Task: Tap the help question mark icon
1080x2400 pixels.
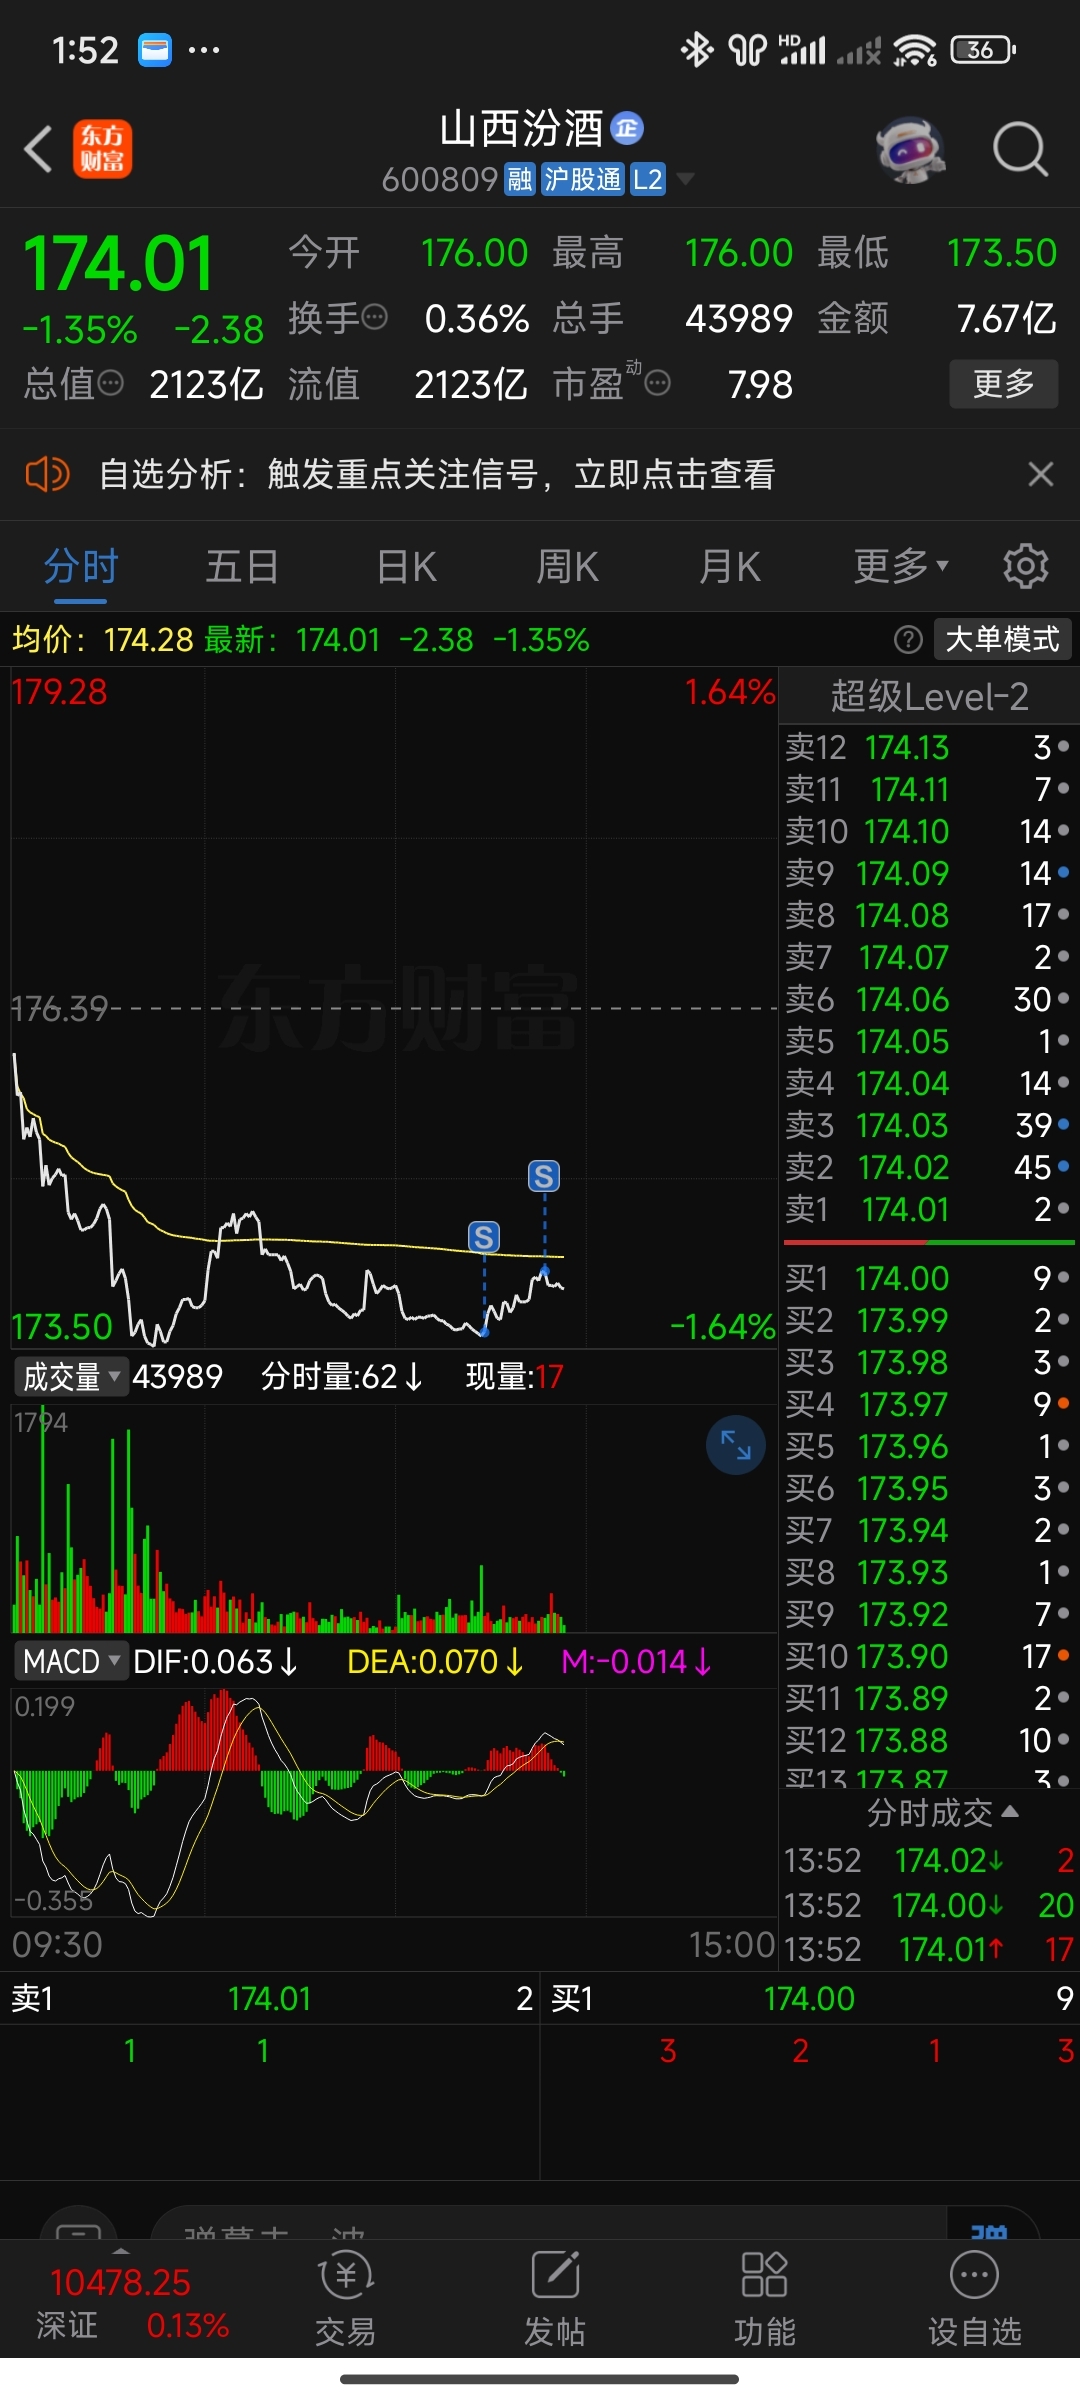Action: coord(908,639)
